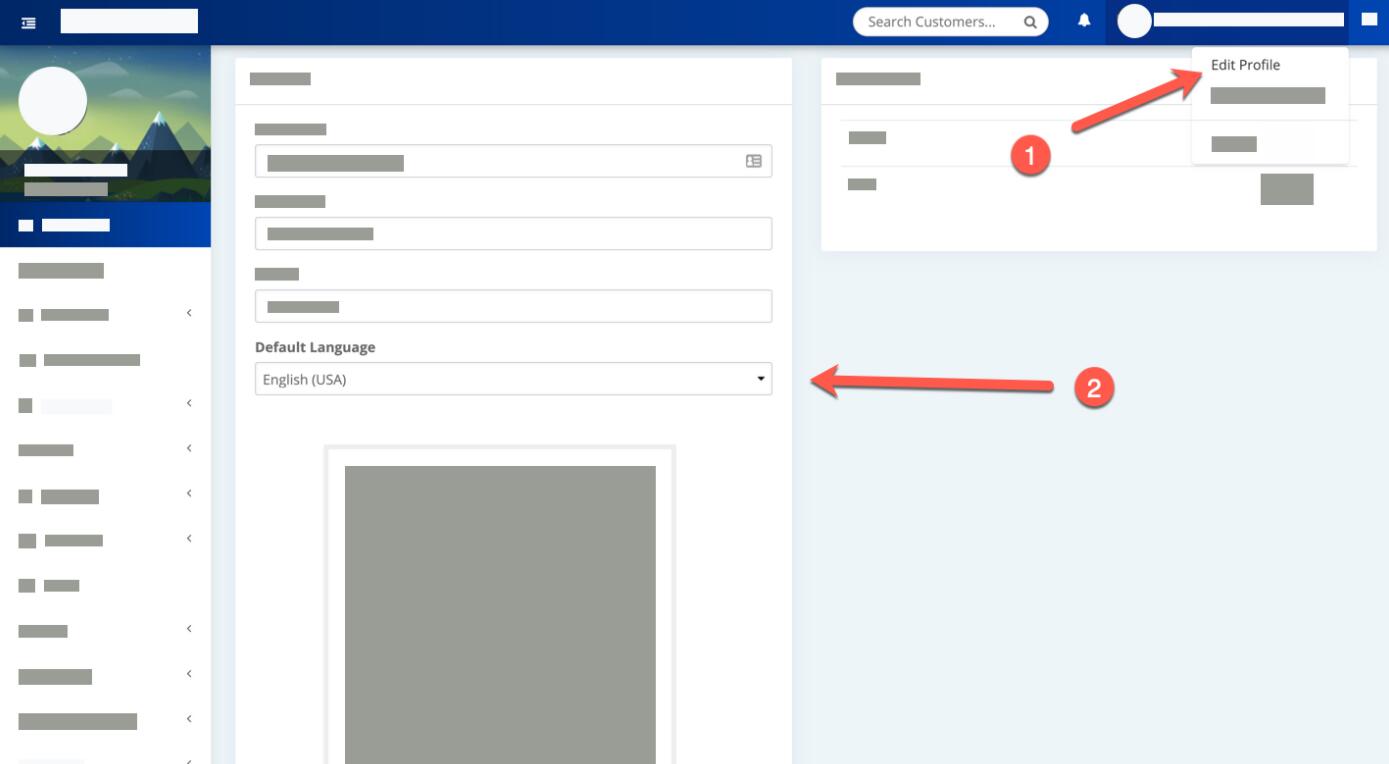1389x764 pixels.
Task: Expand the second sidebar item with a chevron
Action: 104,406
